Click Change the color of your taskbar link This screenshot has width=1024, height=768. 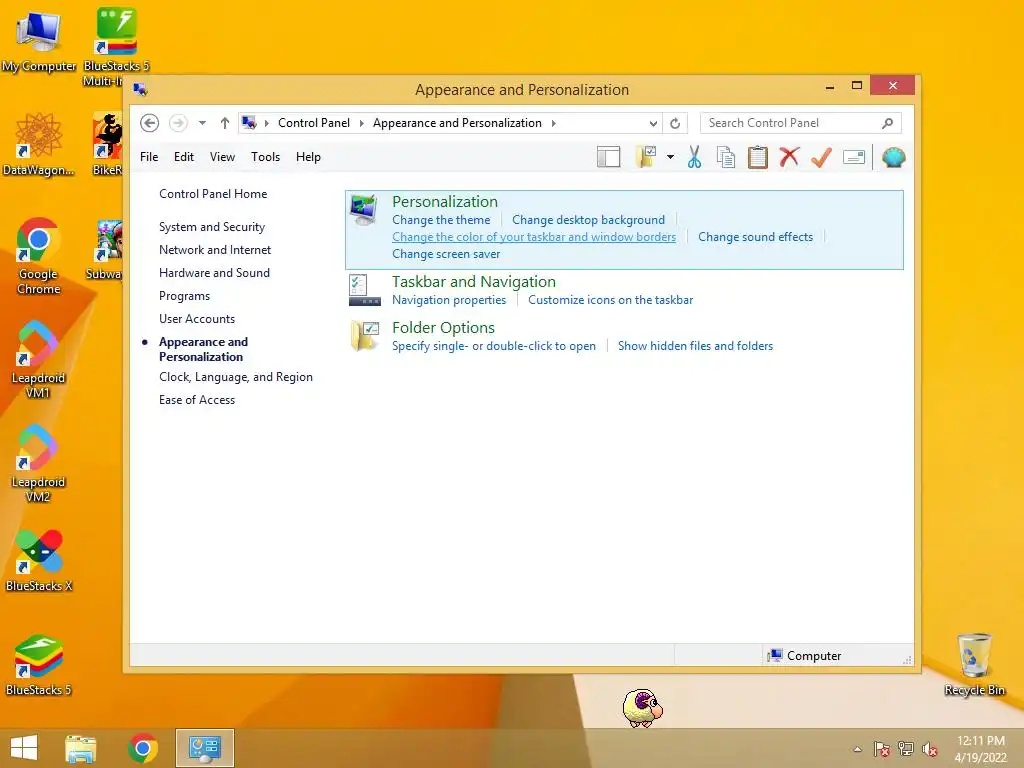tap(534, 237)
